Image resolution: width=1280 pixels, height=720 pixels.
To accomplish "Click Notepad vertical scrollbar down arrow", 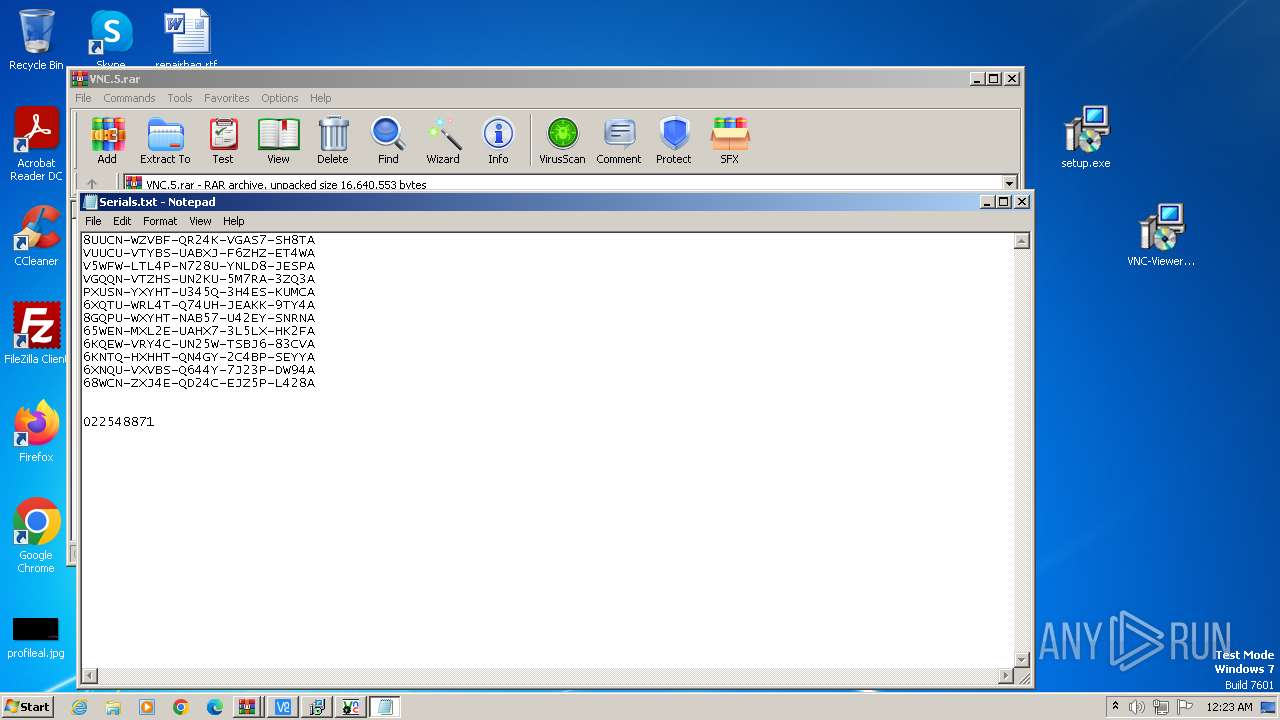I will click(1021, 659).
